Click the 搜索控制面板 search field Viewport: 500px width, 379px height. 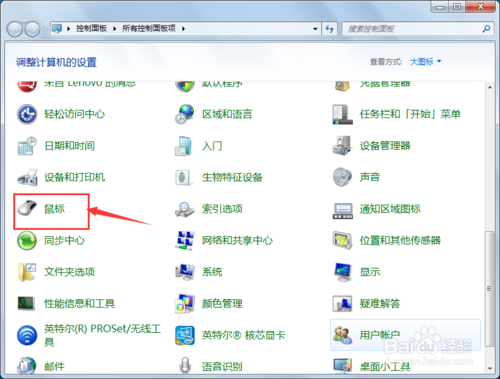tap(411, 29)
